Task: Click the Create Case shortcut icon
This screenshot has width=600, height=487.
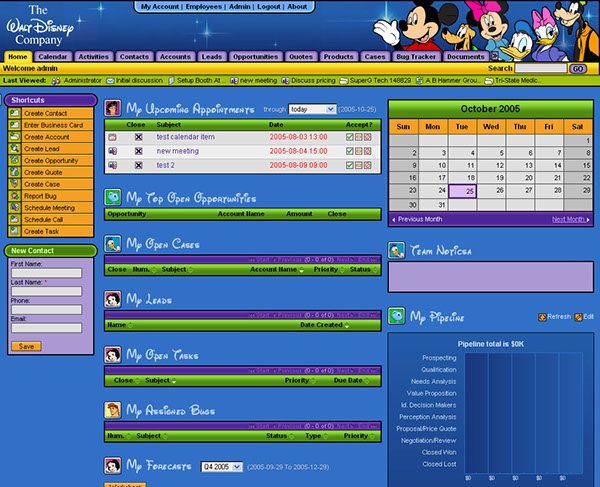Action: click(x=15, y=184)
